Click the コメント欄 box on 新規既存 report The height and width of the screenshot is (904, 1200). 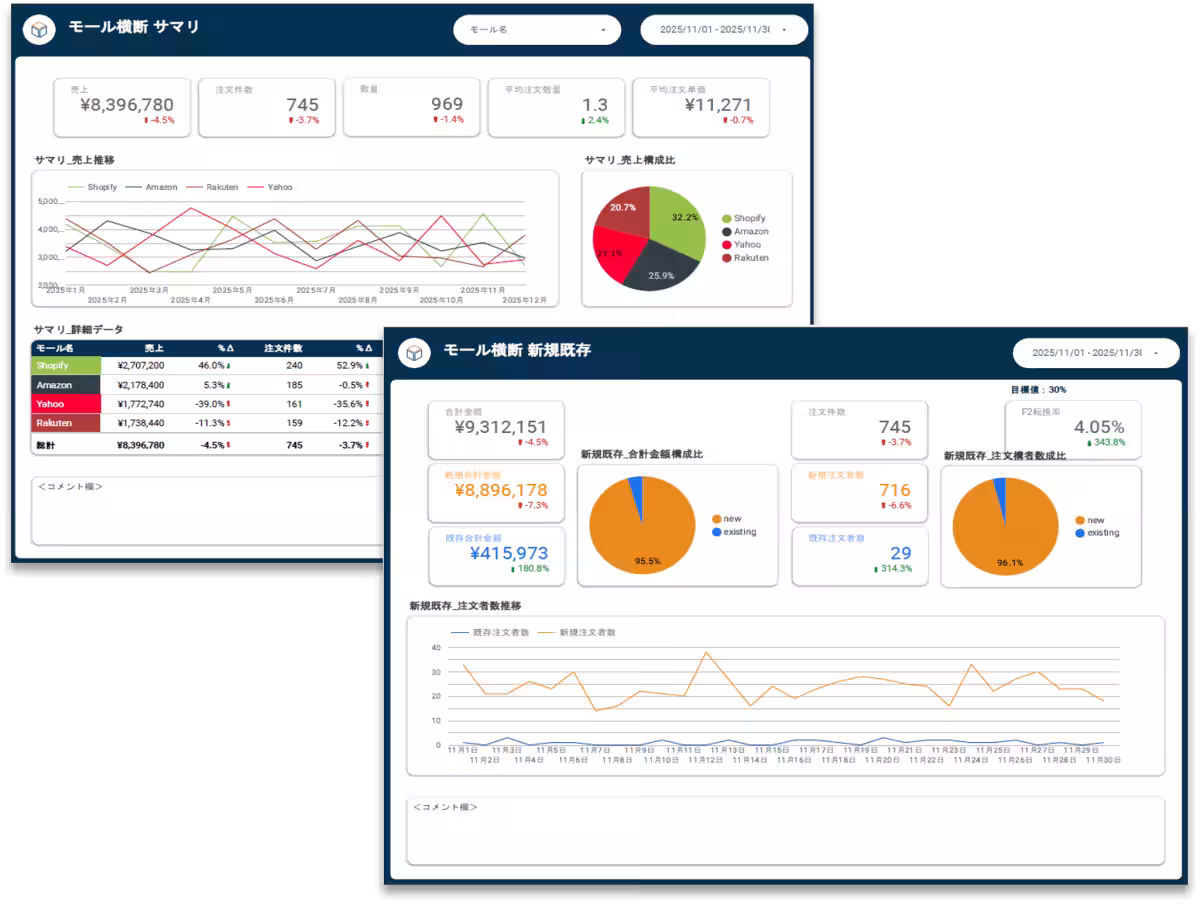point(785,830)
